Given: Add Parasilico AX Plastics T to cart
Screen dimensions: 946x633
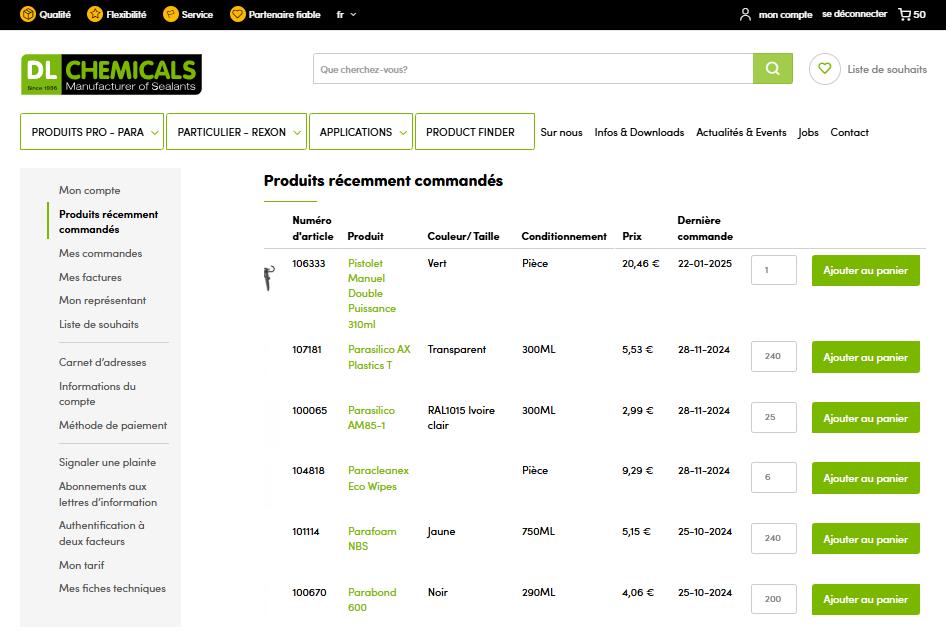Looking at the screenshot, I should pos(865,357).
